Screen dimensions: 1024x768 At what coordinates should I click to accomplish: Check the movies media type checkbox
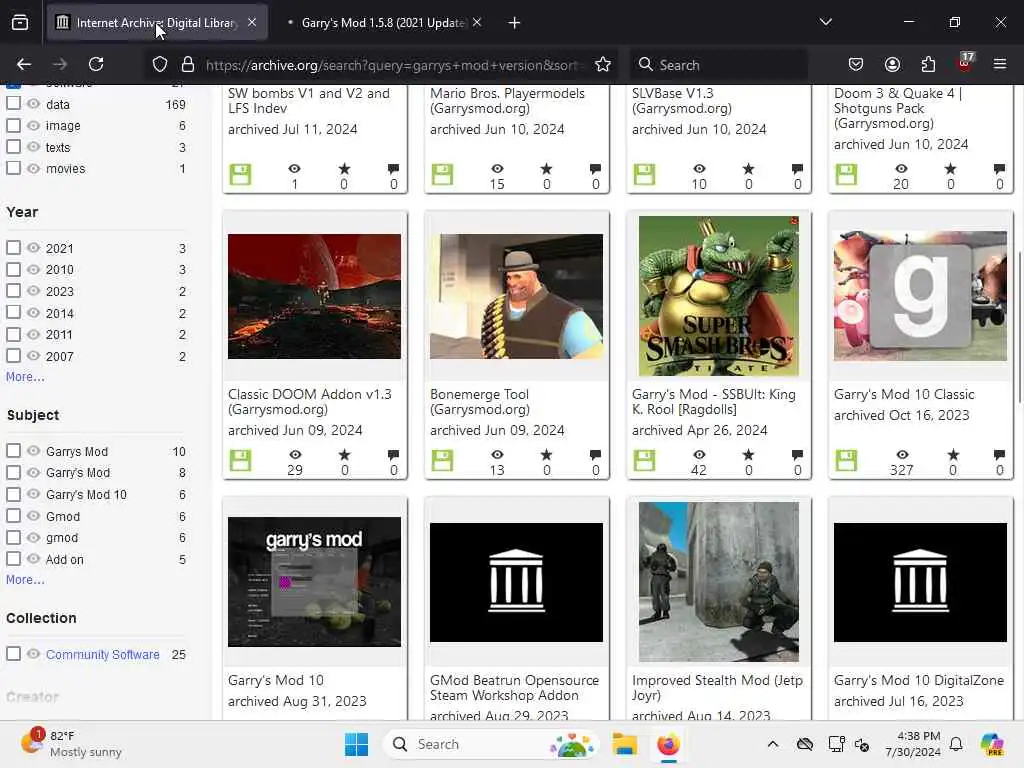tap(13, 168)
